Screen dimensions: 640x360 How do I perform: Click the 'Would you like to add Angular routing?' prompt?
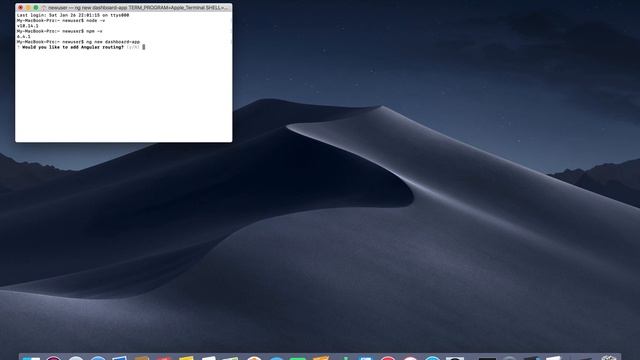[x=73, y=47]
